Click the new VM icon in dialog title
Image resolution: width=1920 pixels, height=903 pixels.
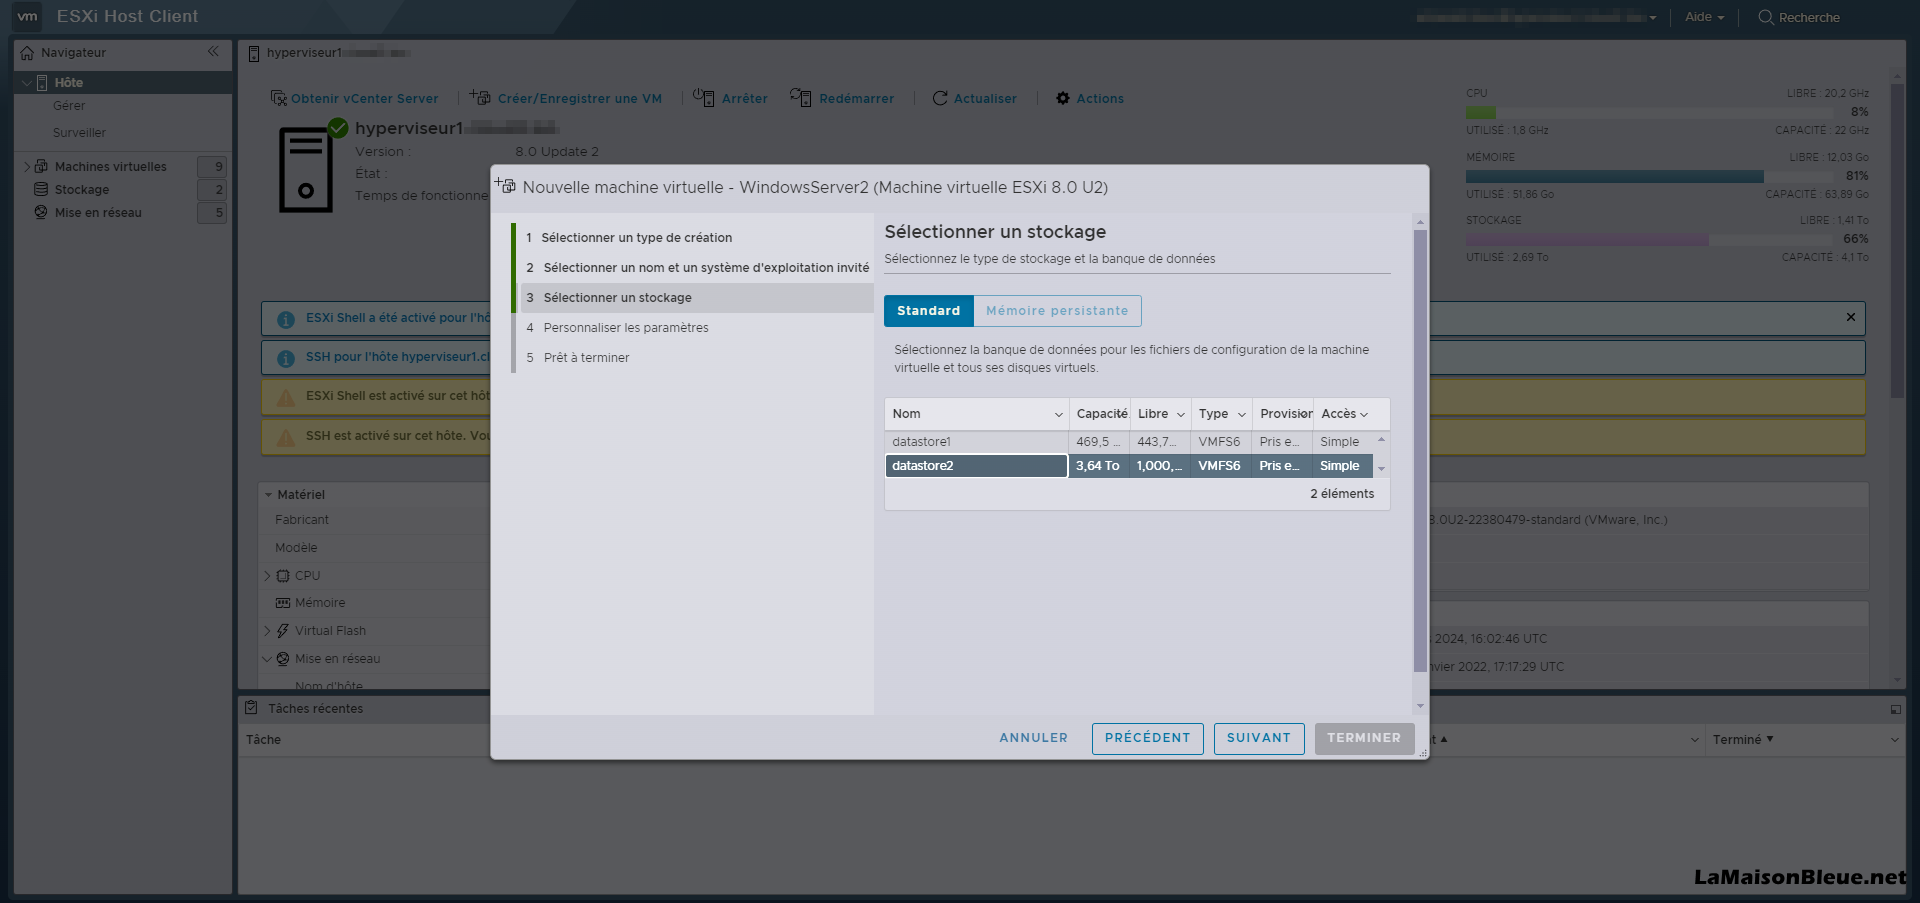click(505, 185)
